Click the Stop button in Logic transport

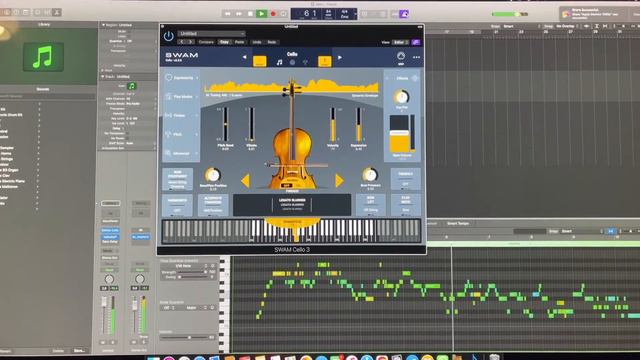[x=250, y=13]
